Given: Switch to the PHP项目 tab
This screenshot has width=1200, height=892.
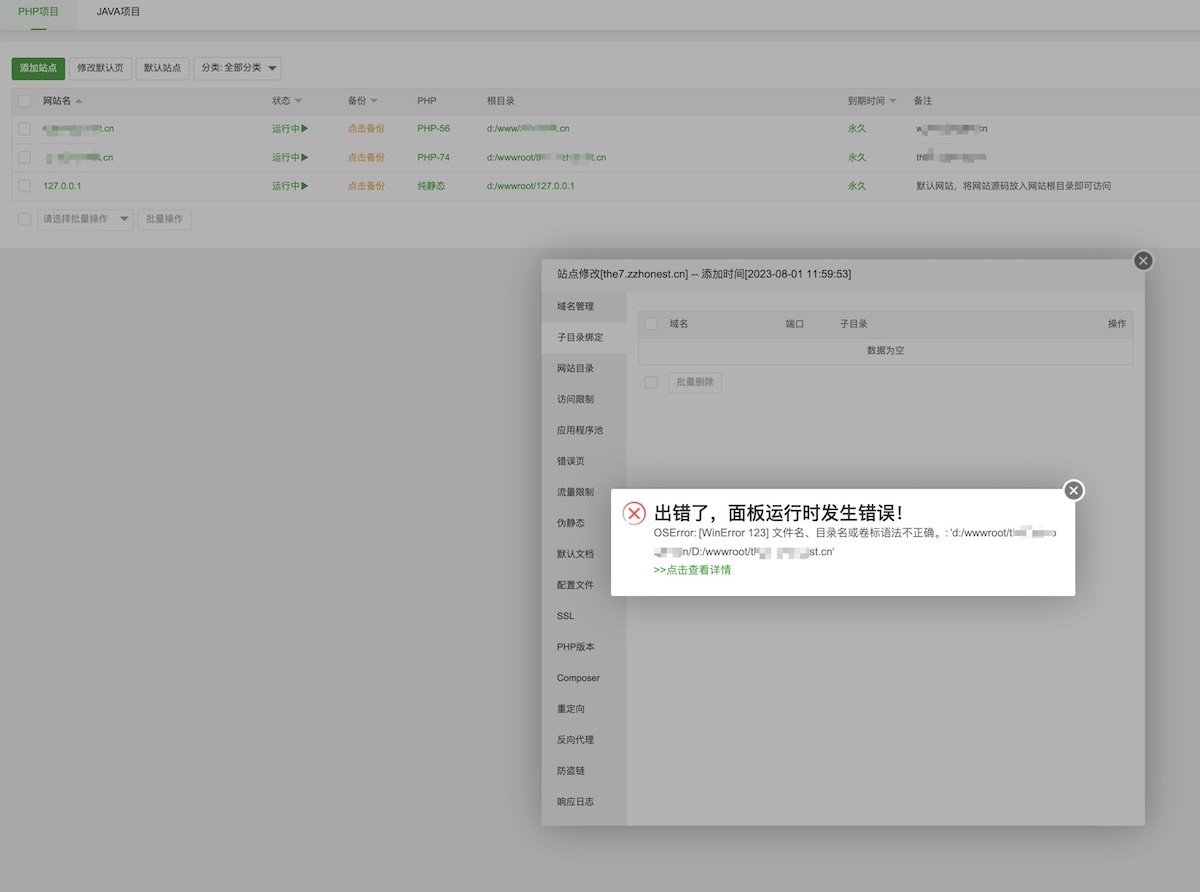Looking at the screenshot, I should point(39,12).
